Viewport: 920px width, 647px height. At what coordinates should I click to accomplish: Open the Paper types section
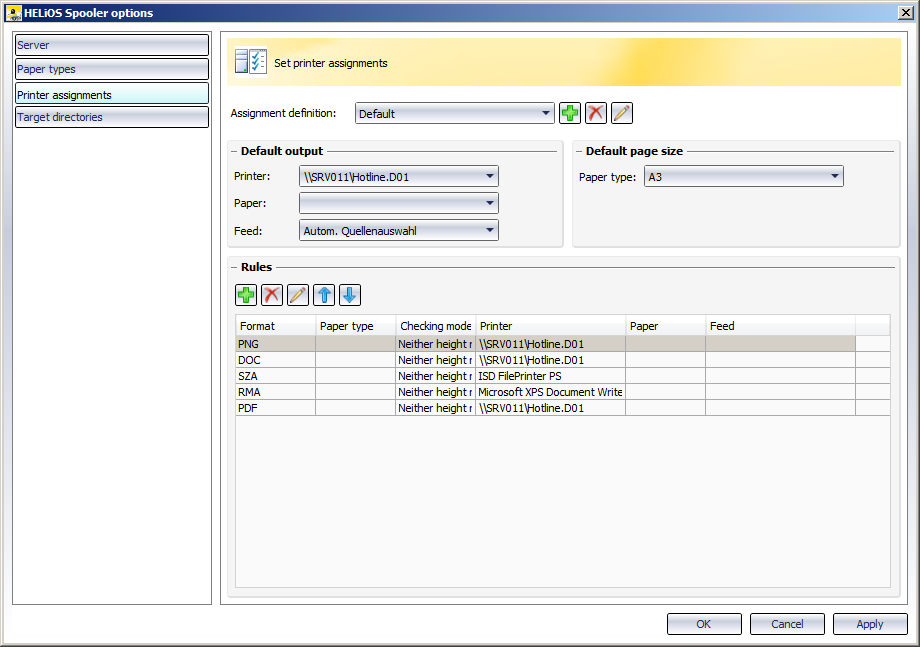111,69
